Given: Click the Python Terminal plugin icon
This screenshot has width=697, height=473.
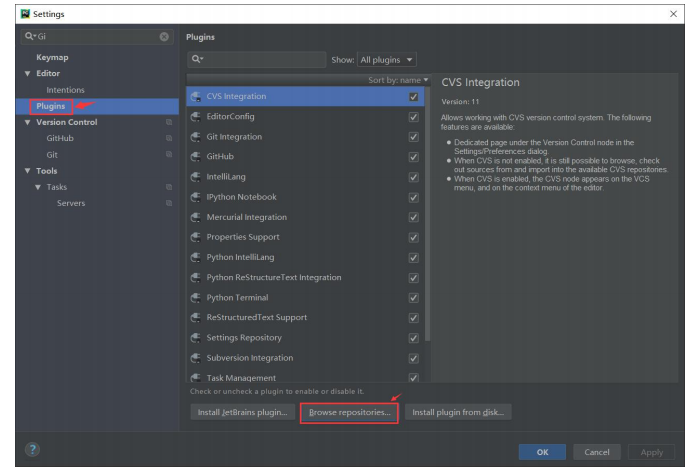Looking at the screenshot, I should [x=196, y=298].
